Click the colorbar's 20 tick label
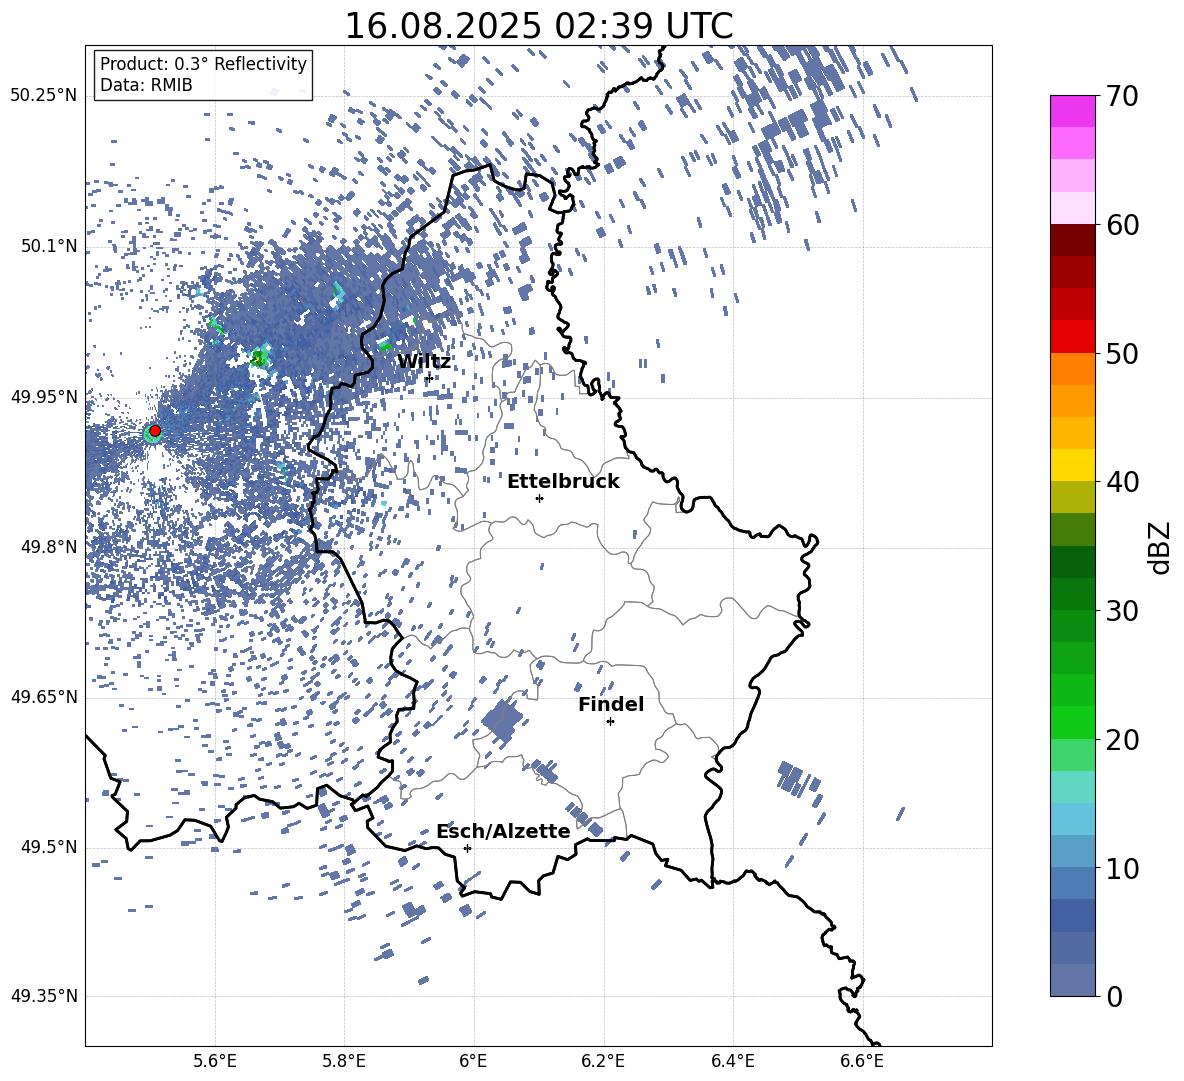The width and height of the screenshot is (1184, 1081). pos(1122,740)
